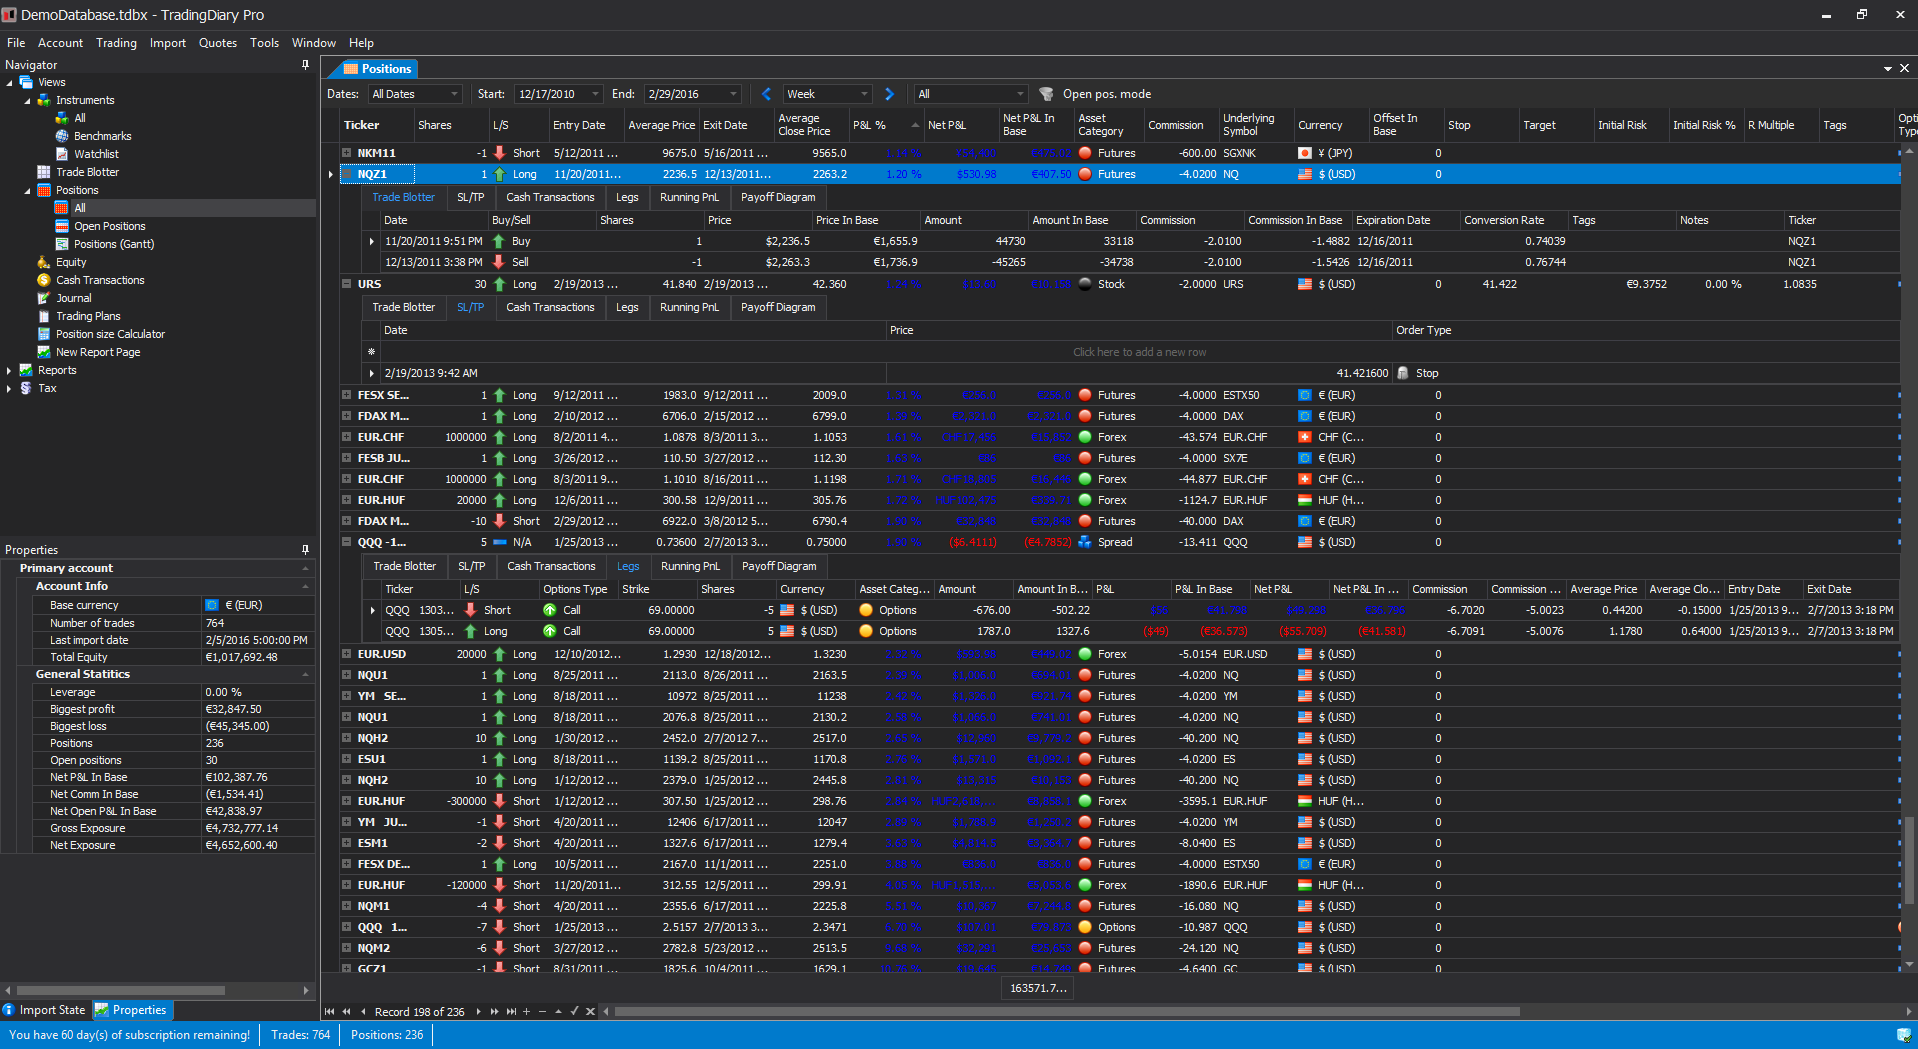The width and height of the screenshot is (1918, 1049).
Task: Open the Journal view
Action: coord(73,298)
